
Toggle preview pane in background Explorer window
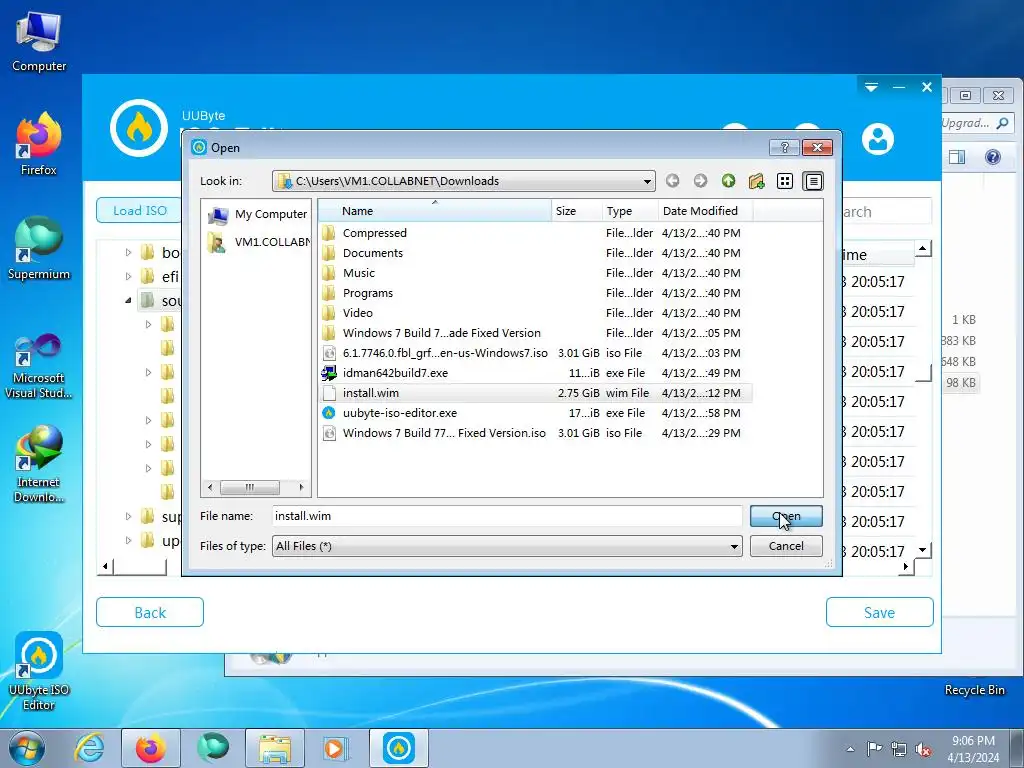pyautogui.click(x=957, y=157)
